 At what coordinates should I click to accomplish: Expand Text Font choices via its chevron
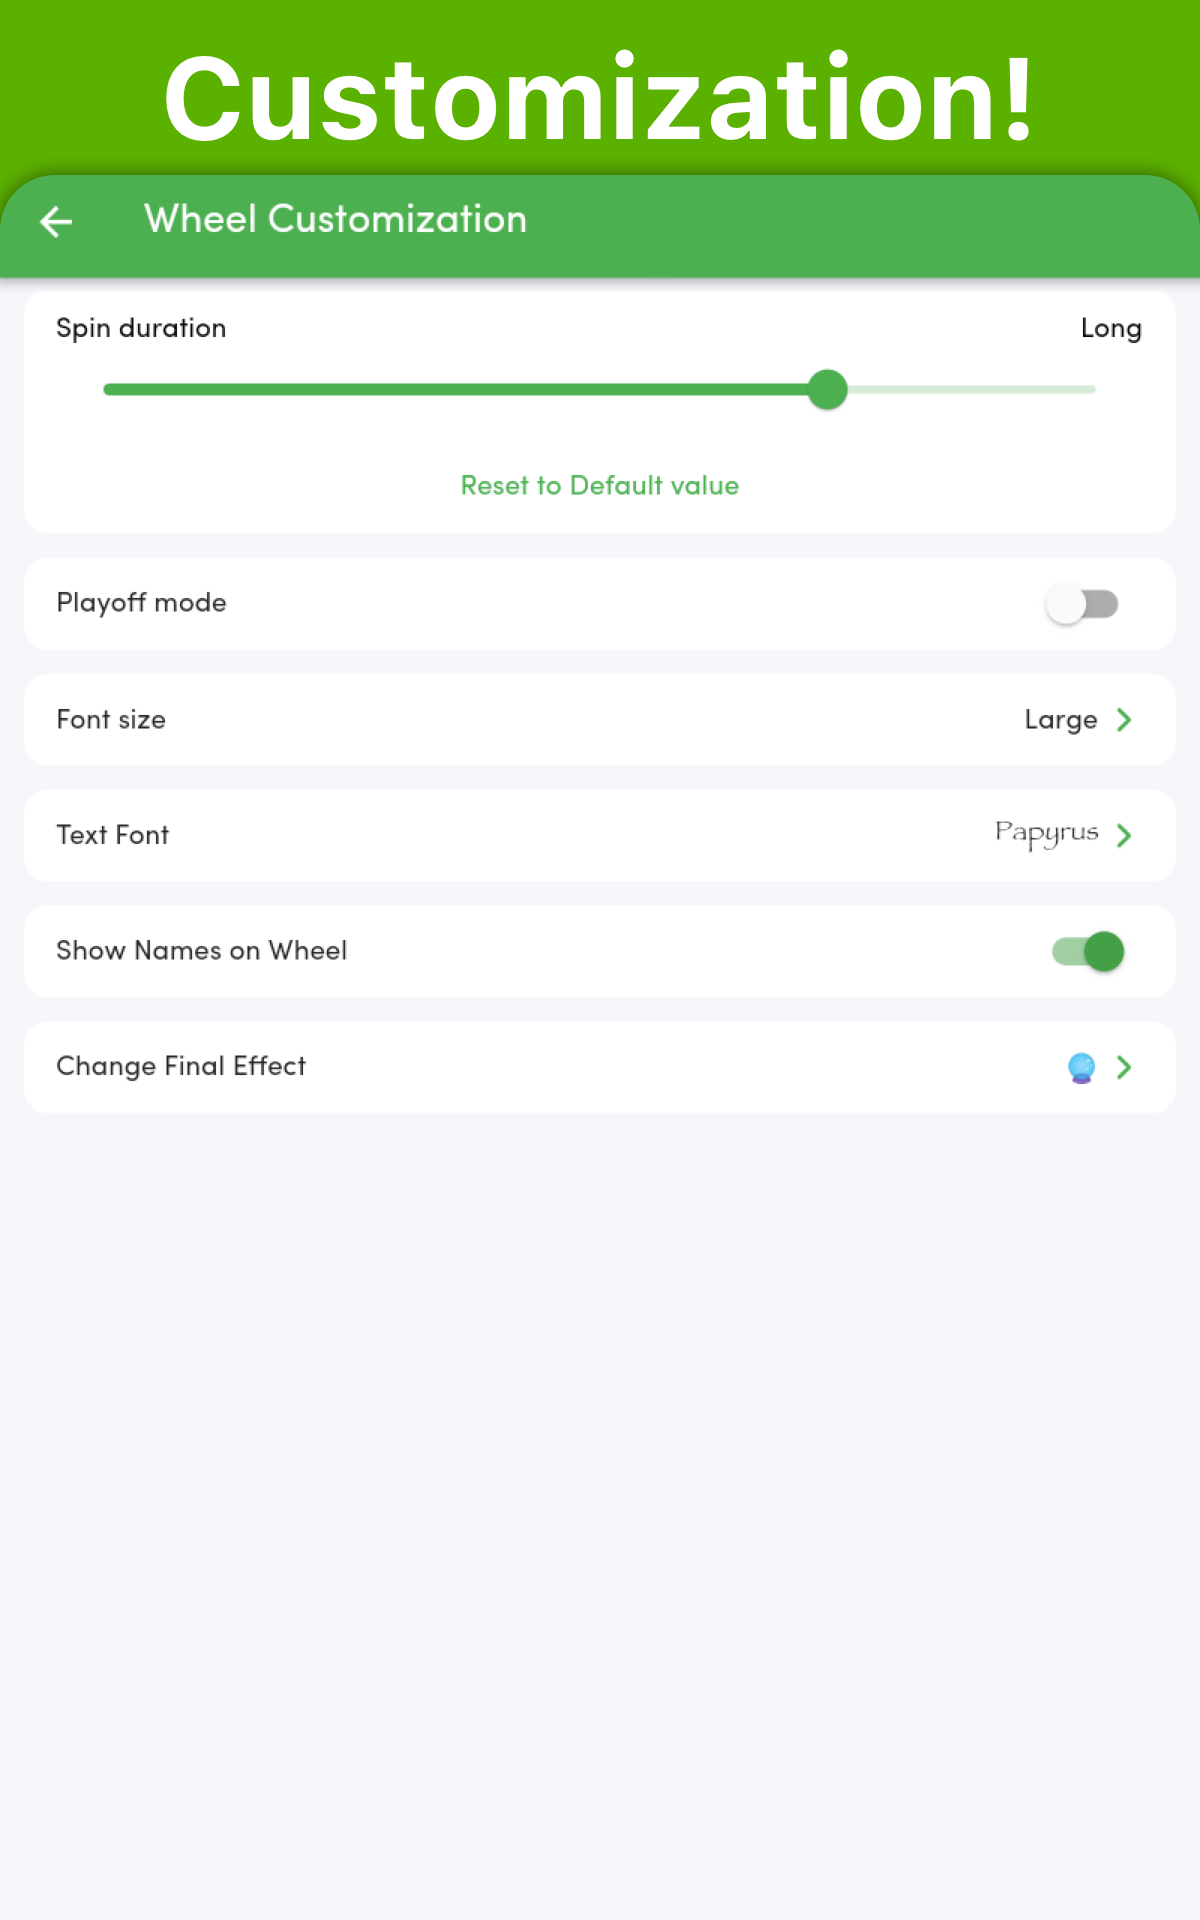coord(1124,835)
